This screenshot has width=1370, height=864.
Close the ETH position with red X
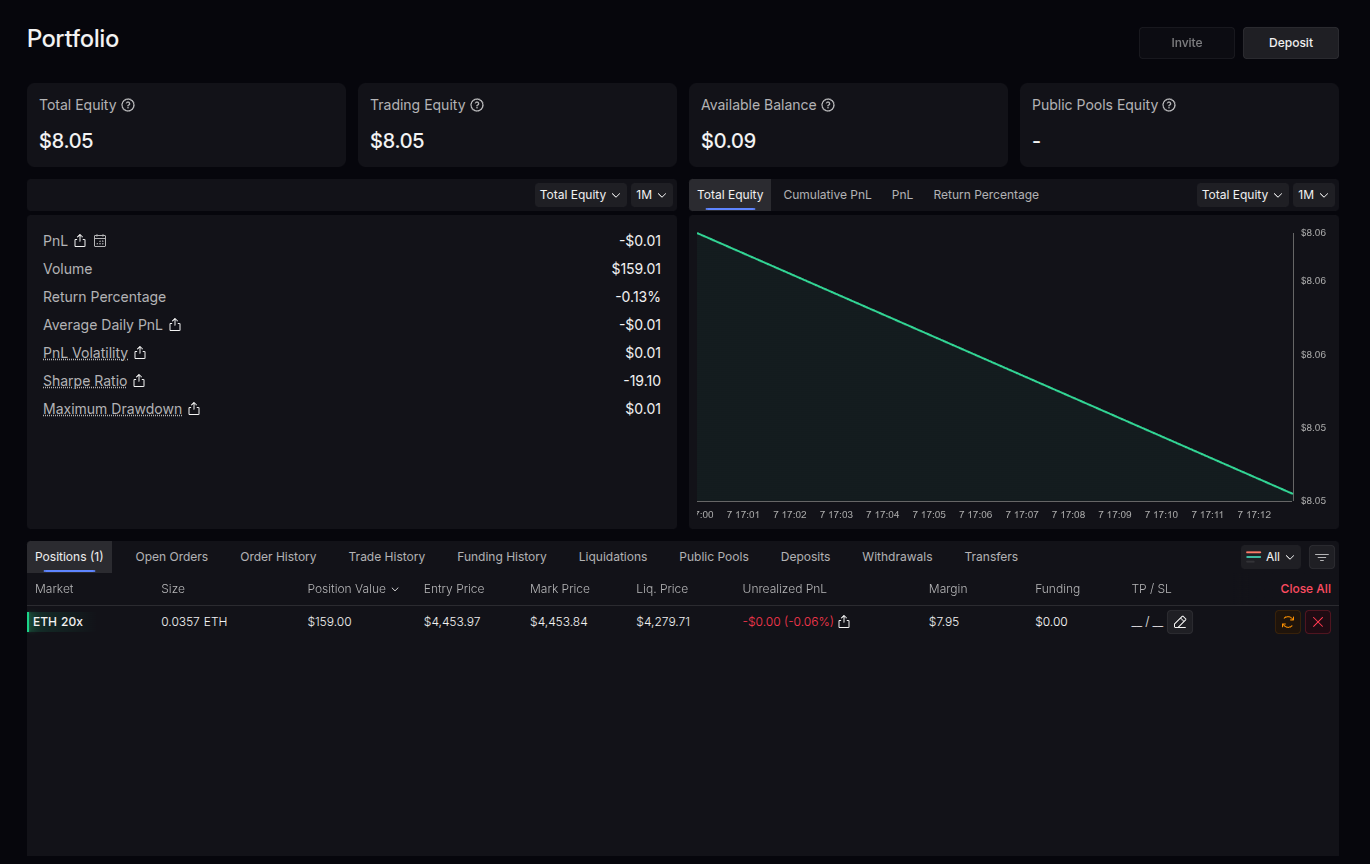click(x=1318, y=622)
